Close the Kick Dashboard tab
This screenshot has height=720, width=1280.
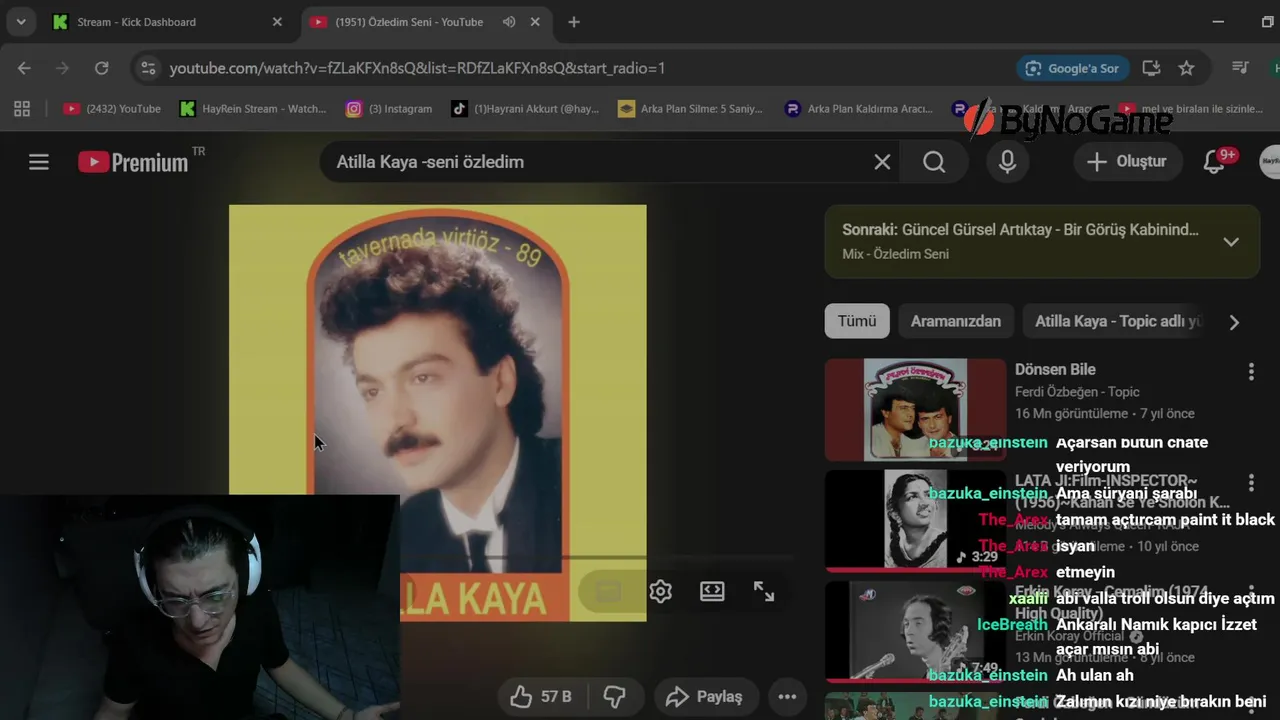[x=277, y=22]
